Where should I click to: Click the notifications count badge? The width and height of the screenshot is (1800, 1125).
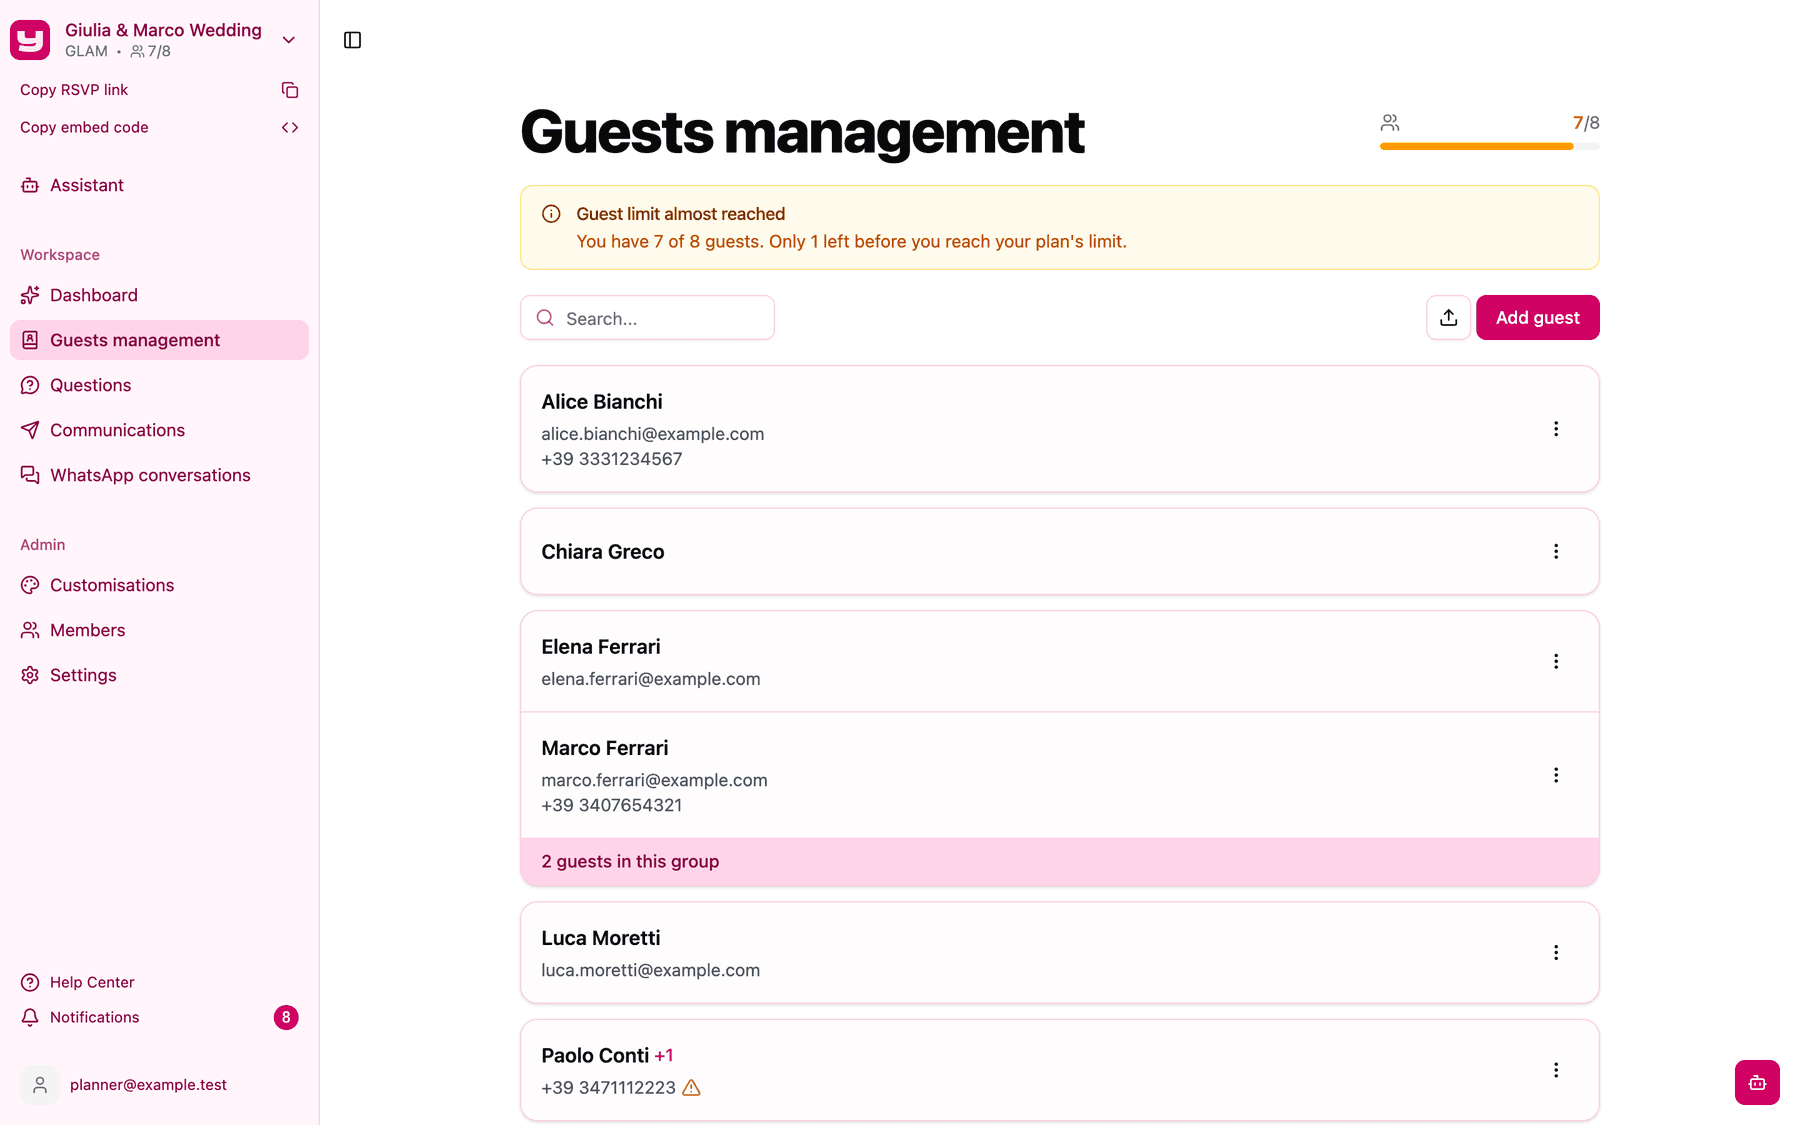pyautogui.click(x=286, y=1017)
